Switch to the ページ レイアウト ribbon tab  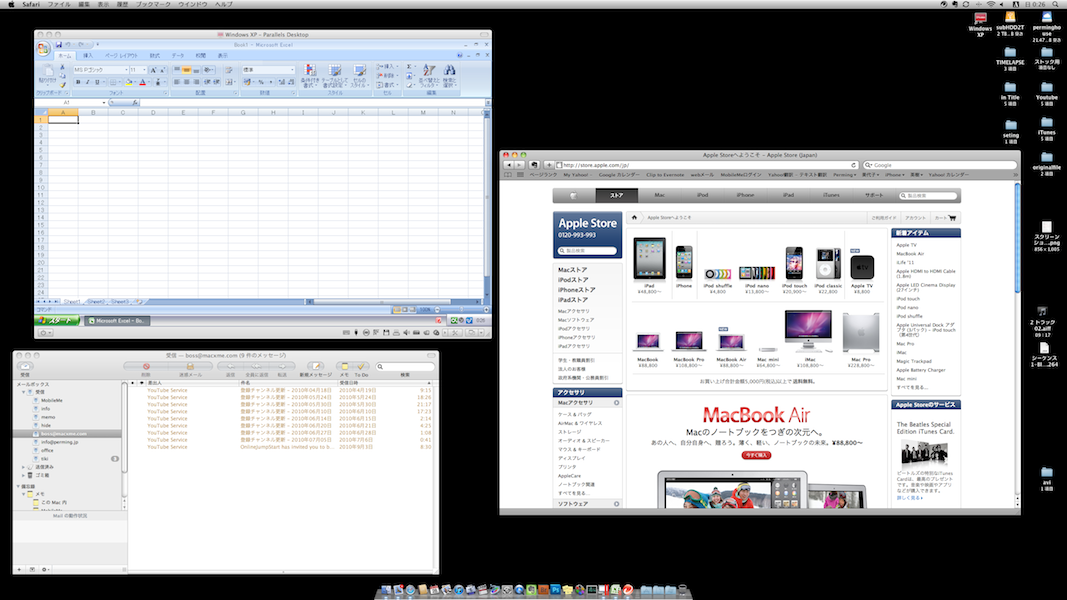[121, 56]
